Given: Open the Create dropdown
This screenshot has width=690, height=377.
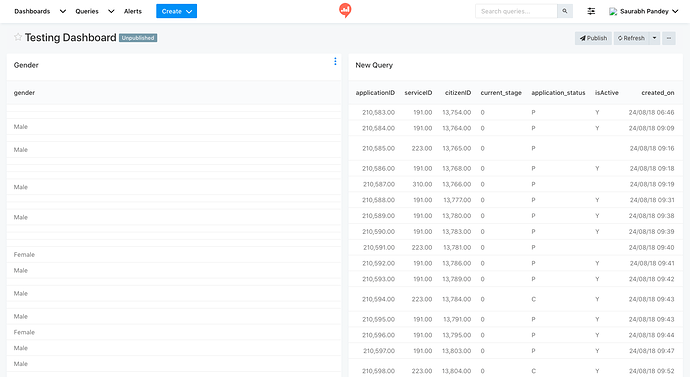Looking at the screenshot, I should 176,11.
